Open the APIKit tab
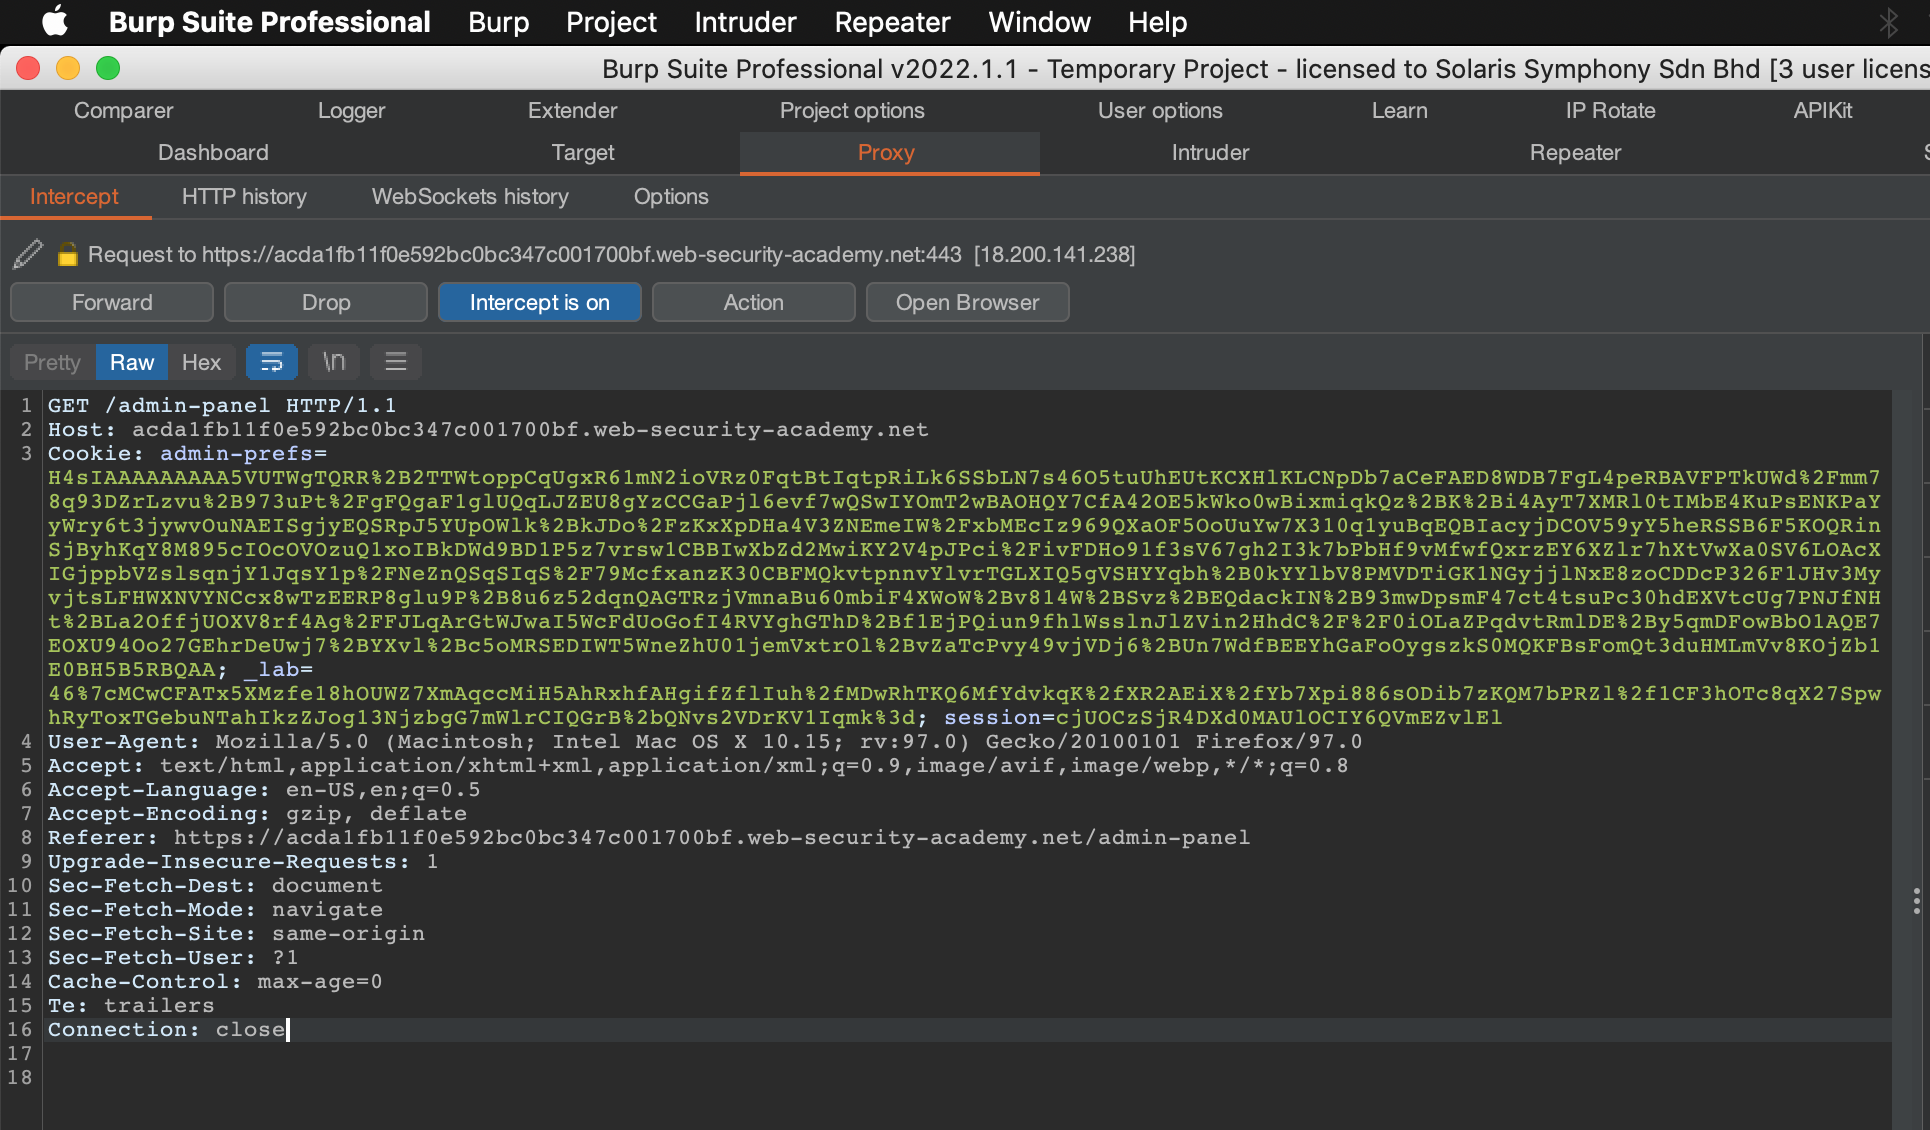This screenshot has height=1130, width=1930. (1823, 111)
